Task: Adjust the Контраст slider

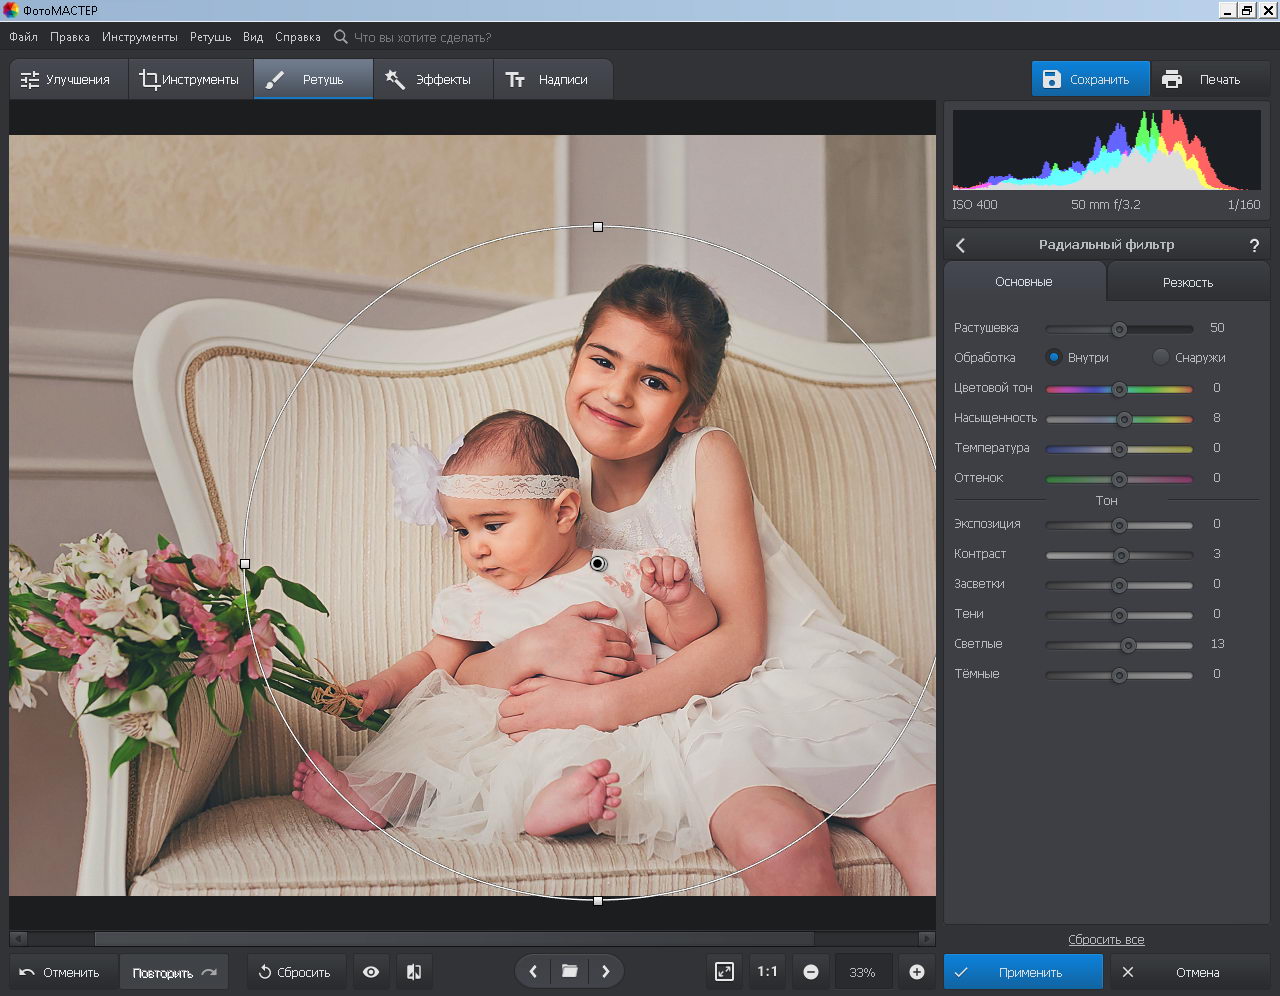Action: tap(1121, 555)
